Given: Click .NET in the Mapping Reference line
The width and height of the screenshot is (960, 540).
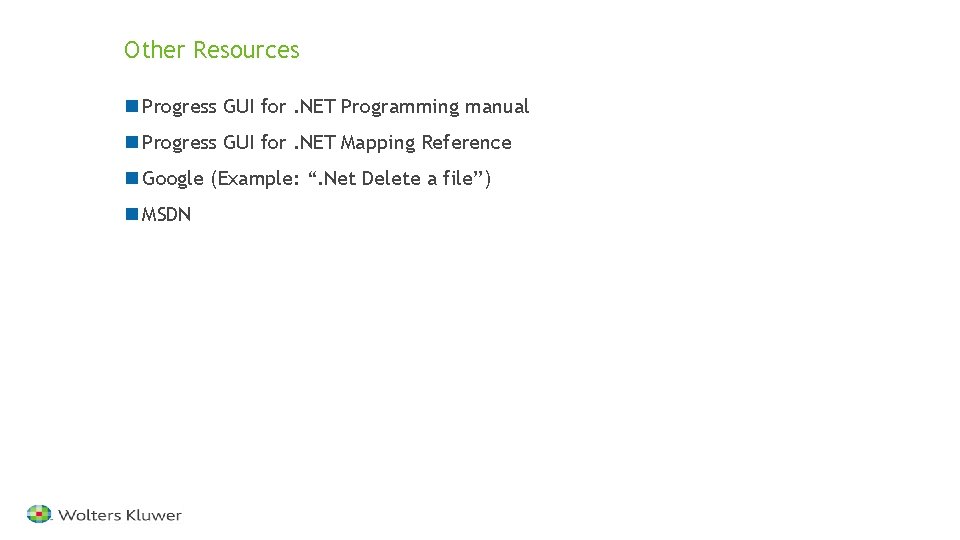Looking at the screenshot, I should tap(314, 143).
